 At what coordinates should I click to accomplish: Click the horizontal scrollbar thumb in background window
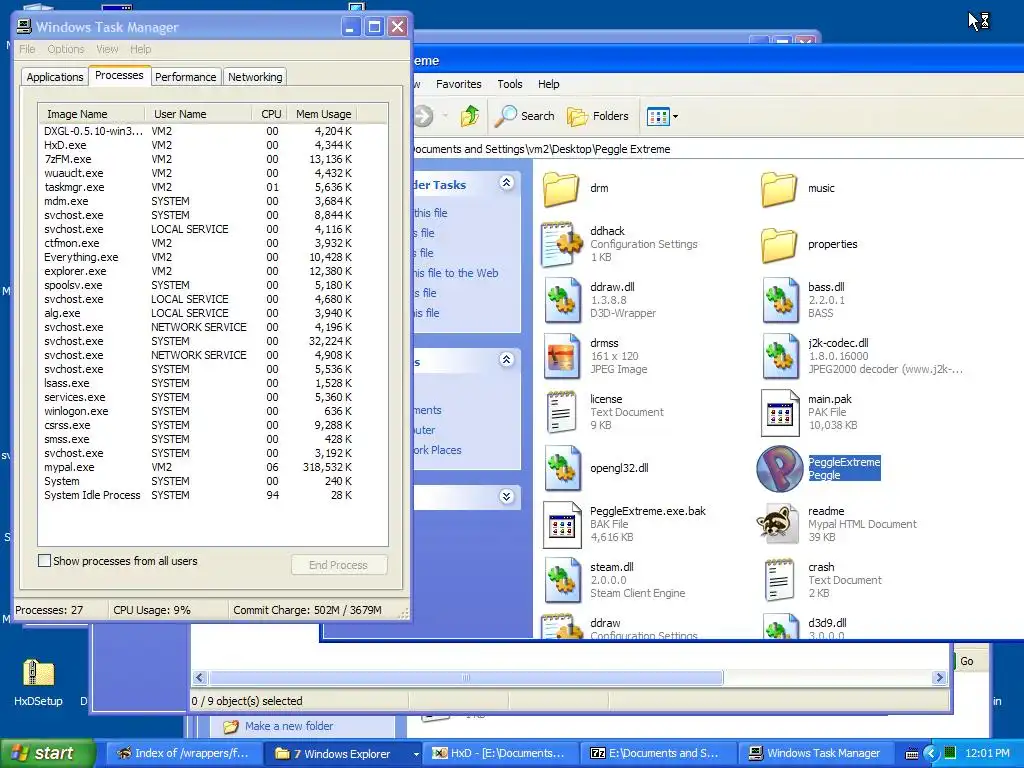tap(466, 678)
